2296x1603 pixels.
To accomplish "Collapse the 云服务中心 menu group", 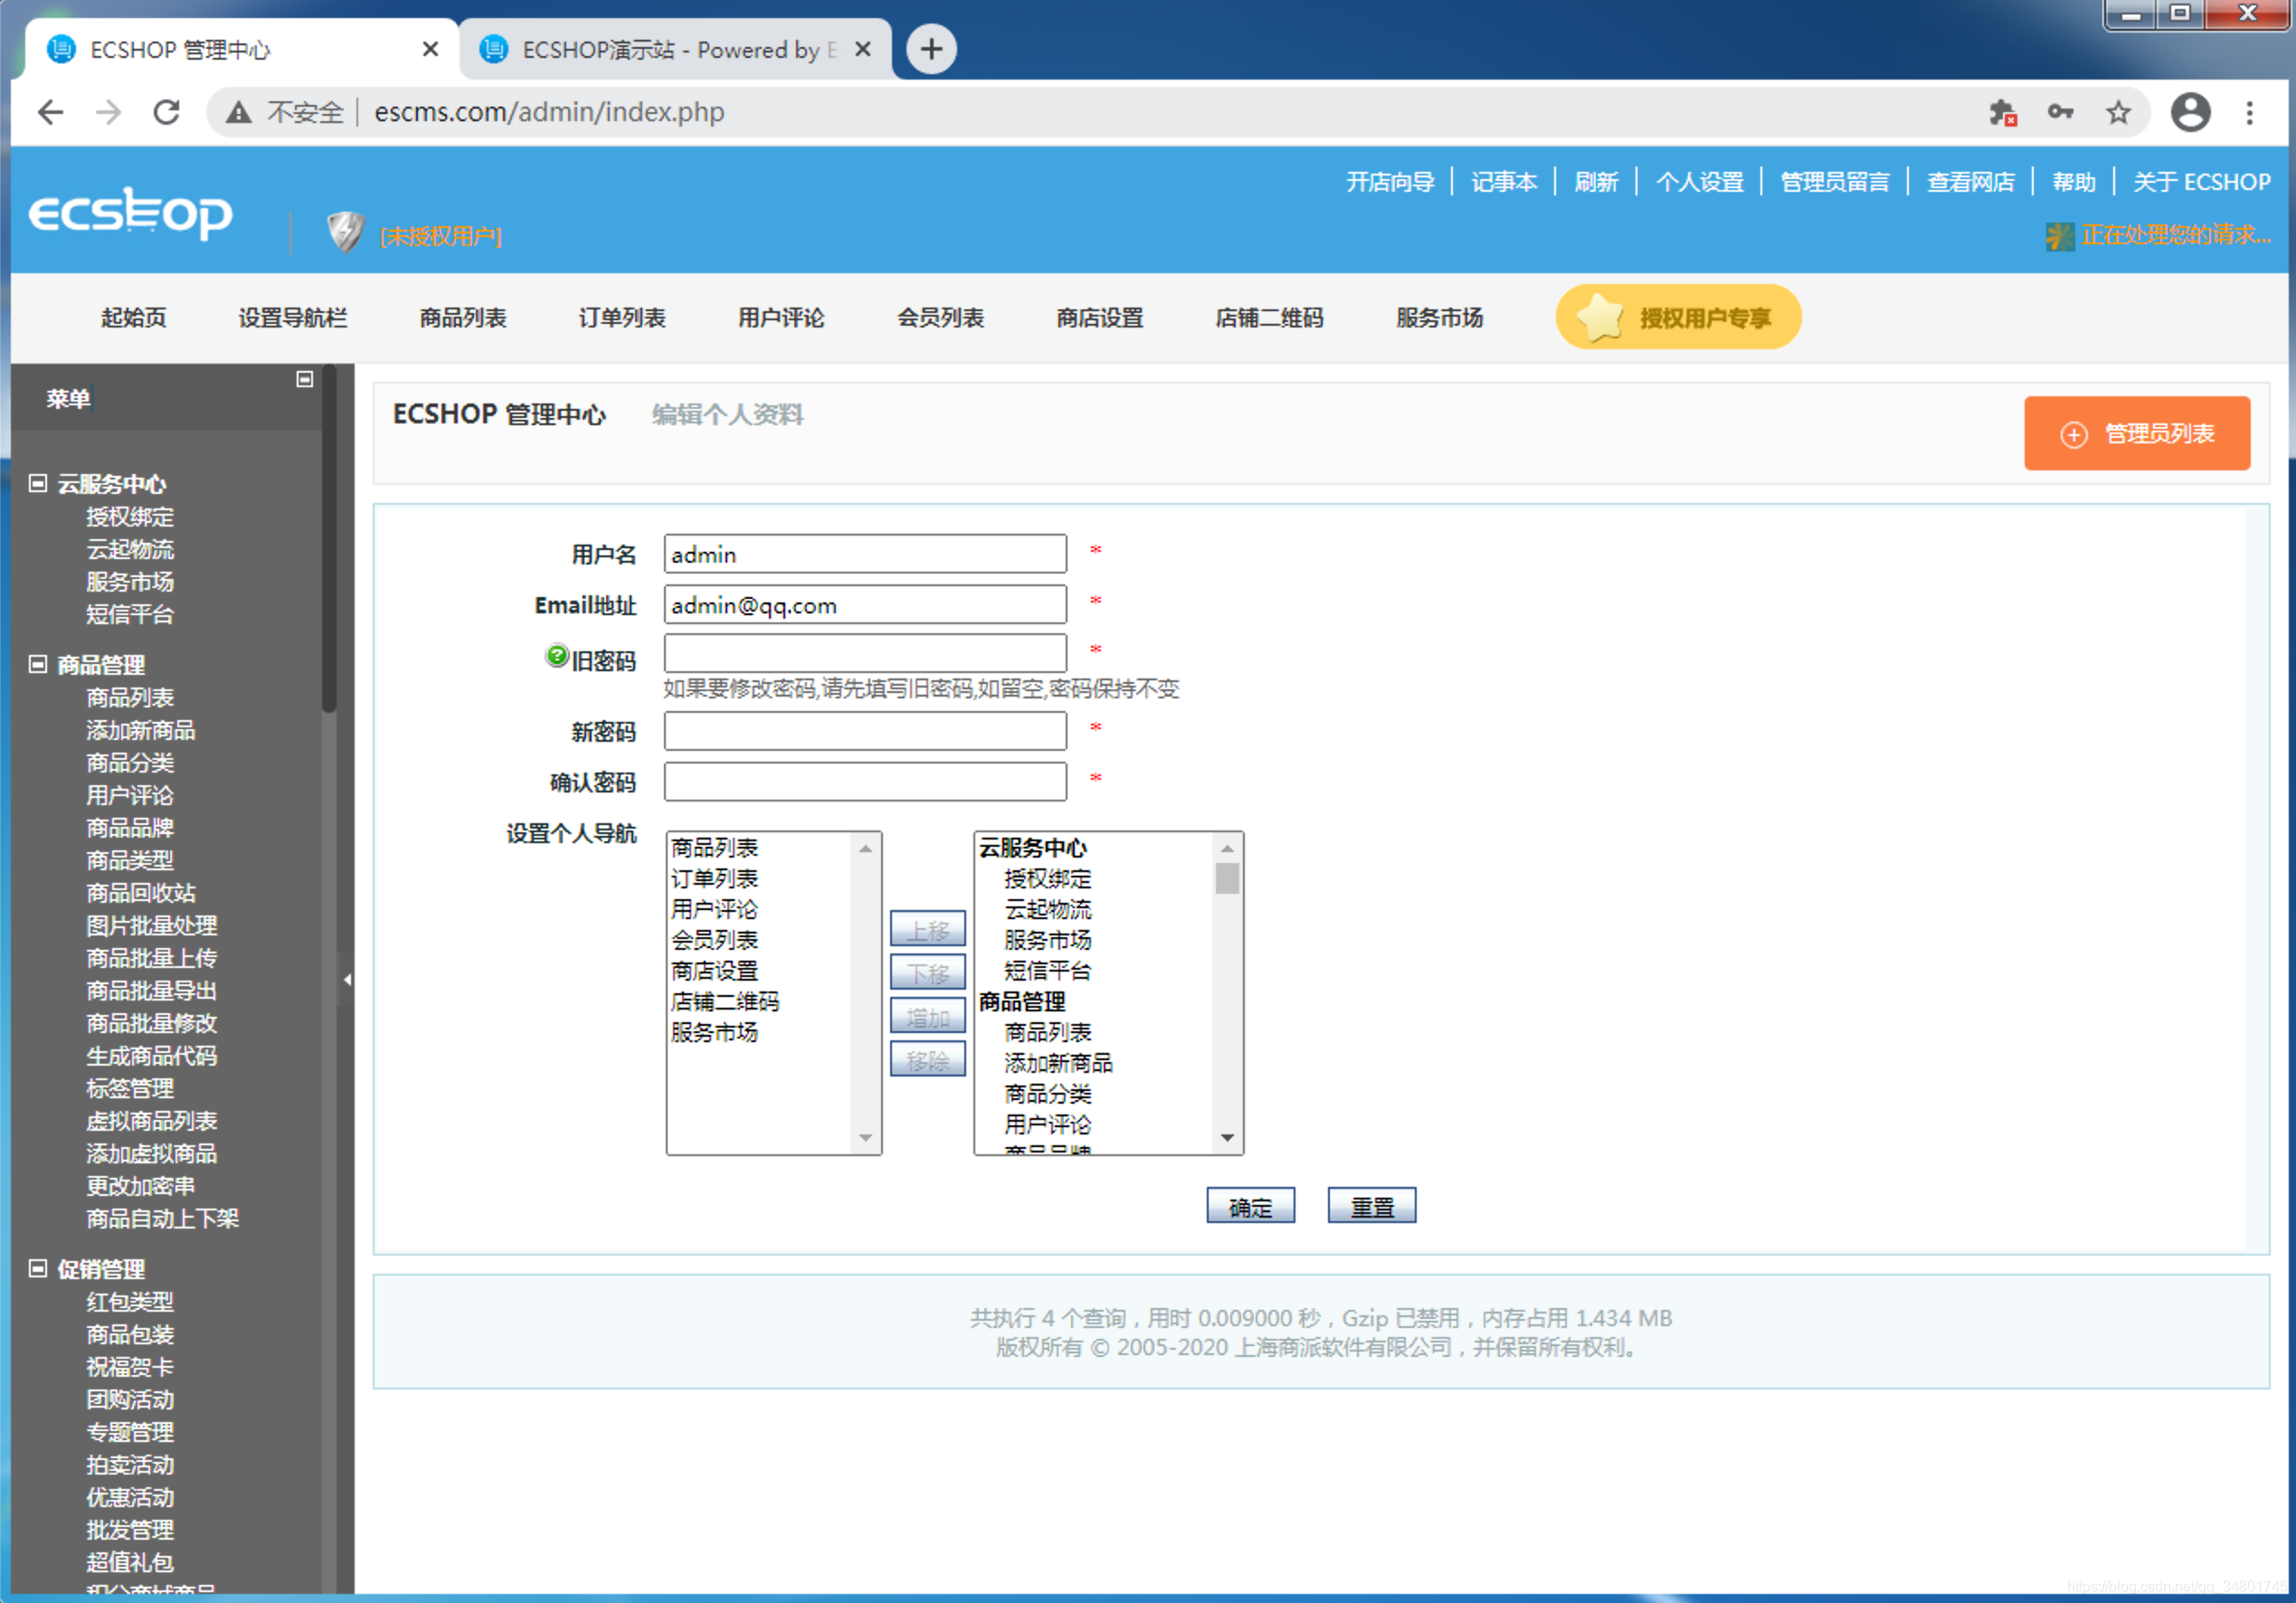I will coord(38,484).
